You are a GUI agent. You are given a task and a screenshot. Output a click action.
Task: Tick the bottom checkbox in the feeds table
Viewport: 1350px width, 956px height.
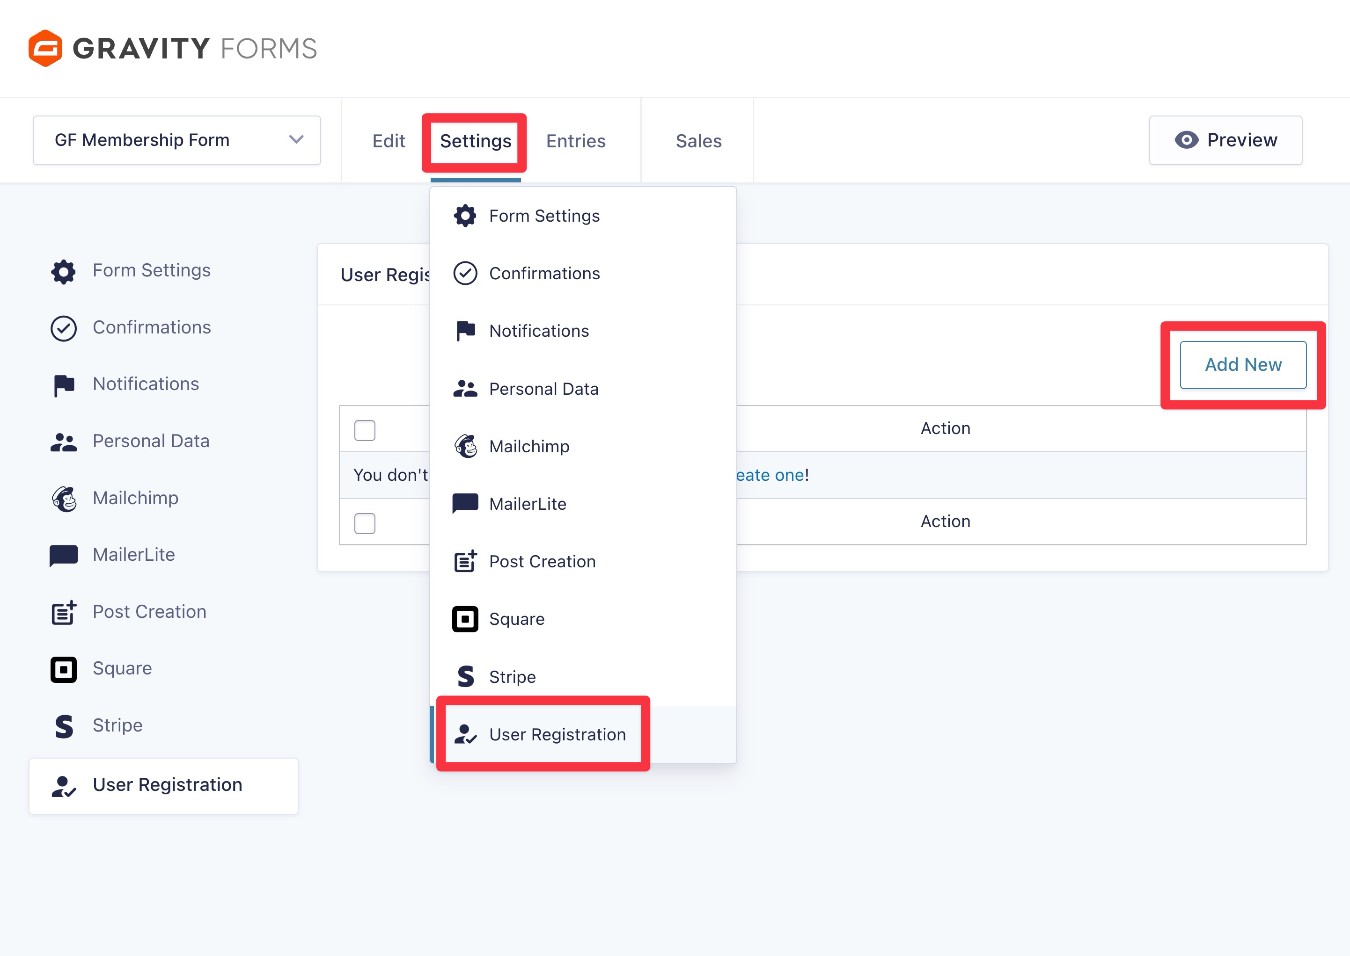(364, 522)
